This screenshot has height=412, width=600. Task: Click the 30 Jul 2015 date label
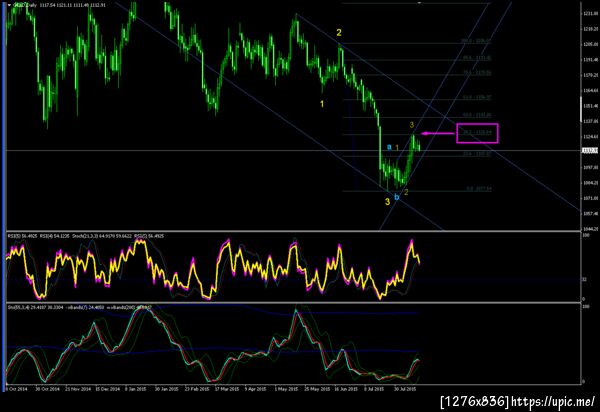click(x=405, y=389)
